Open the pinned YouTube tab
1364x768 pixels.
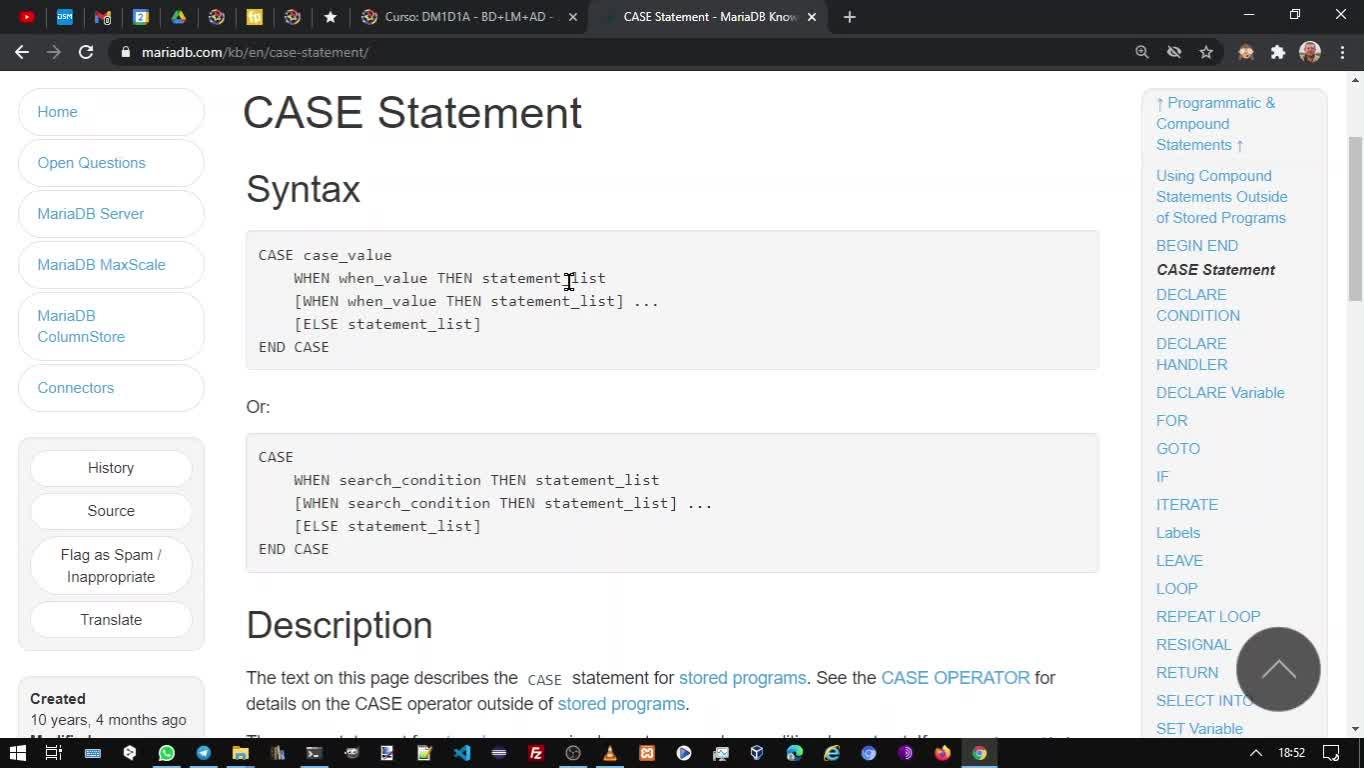click(27, 17)
